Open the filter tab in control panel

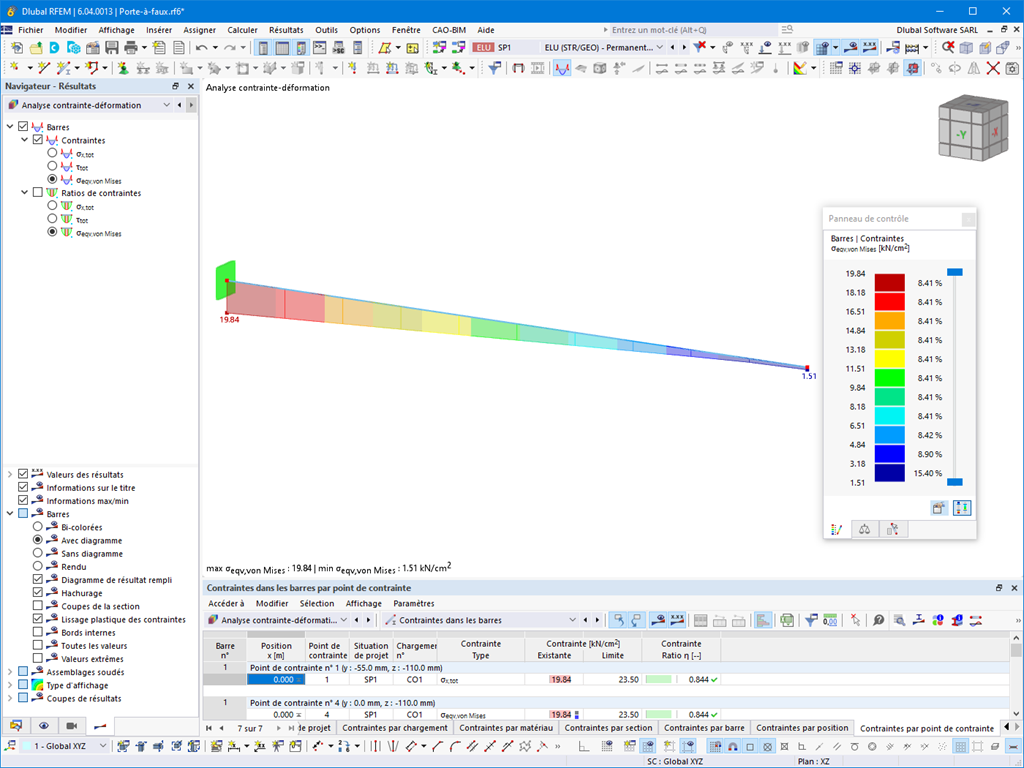pyautogui.click(x=893, y=530)
